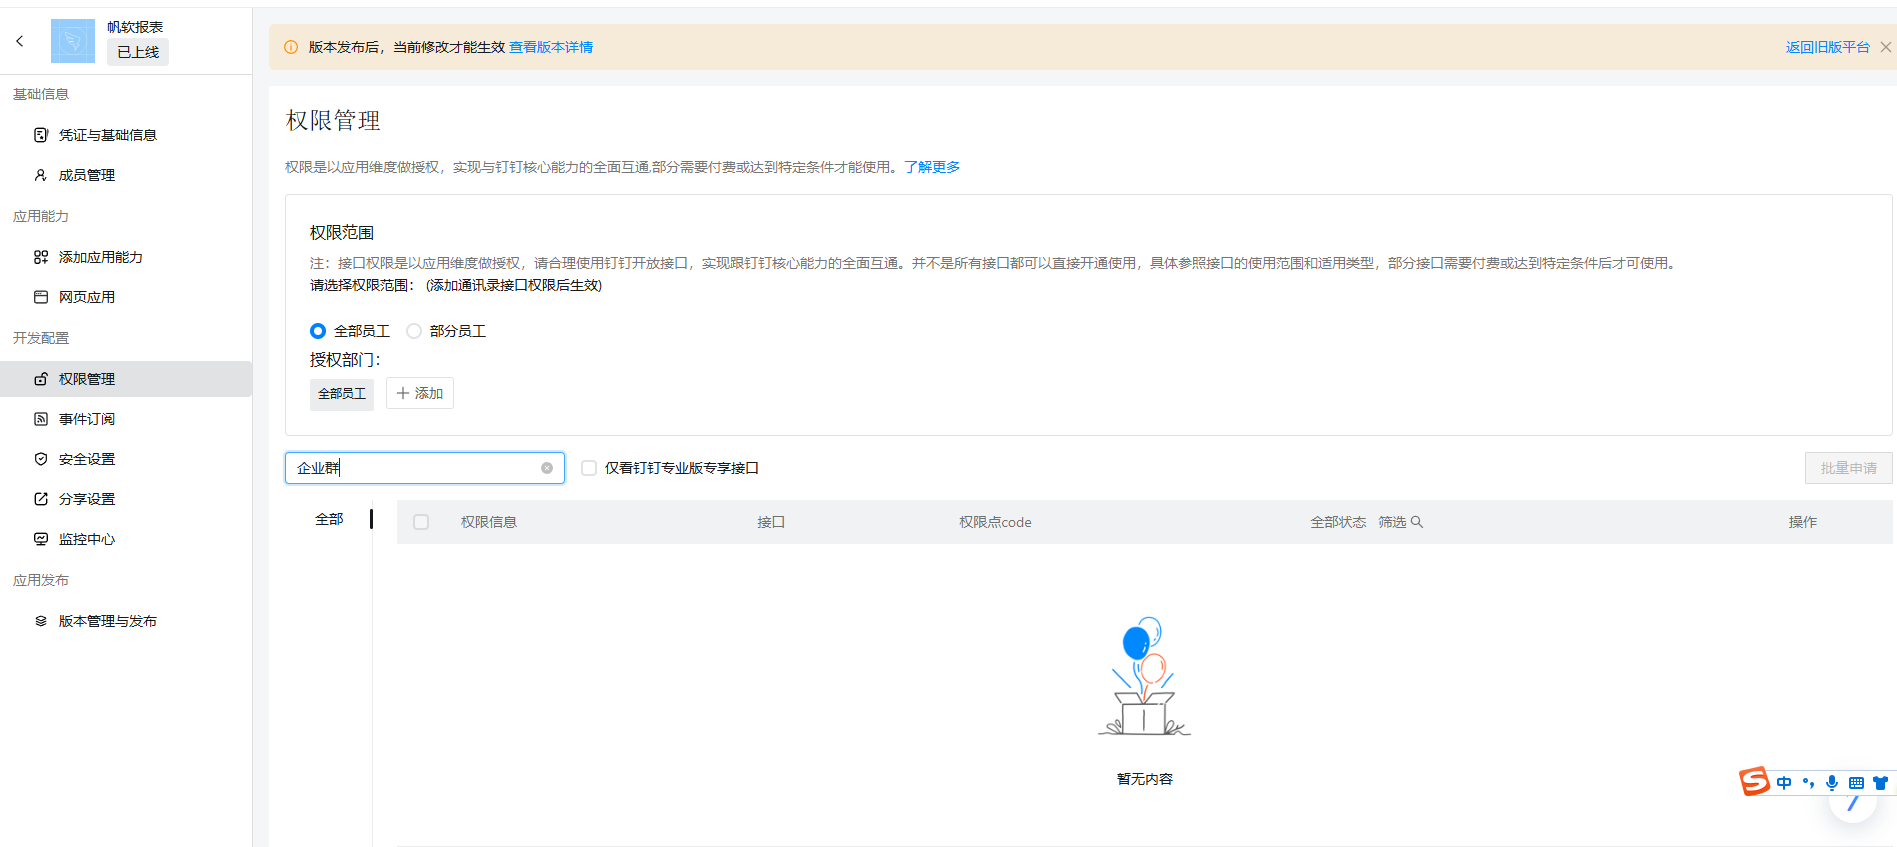Select the 全部 category tab
The width and height of the screenshot is (1897, 847).
point(329,519)
